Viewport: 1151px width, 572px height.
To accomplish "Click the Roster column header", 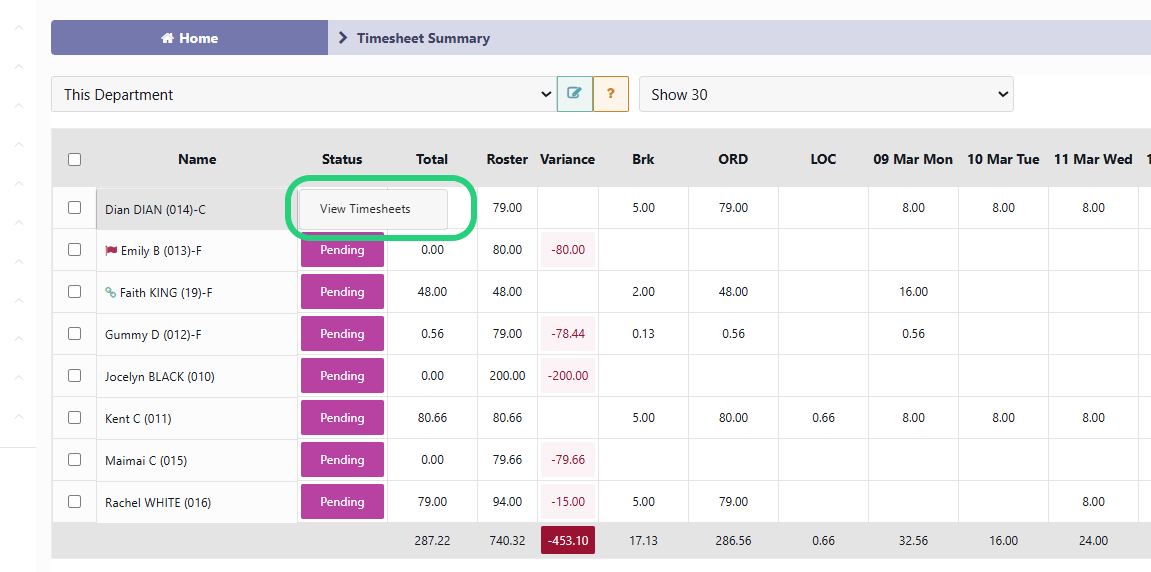I will pos(507,159).
